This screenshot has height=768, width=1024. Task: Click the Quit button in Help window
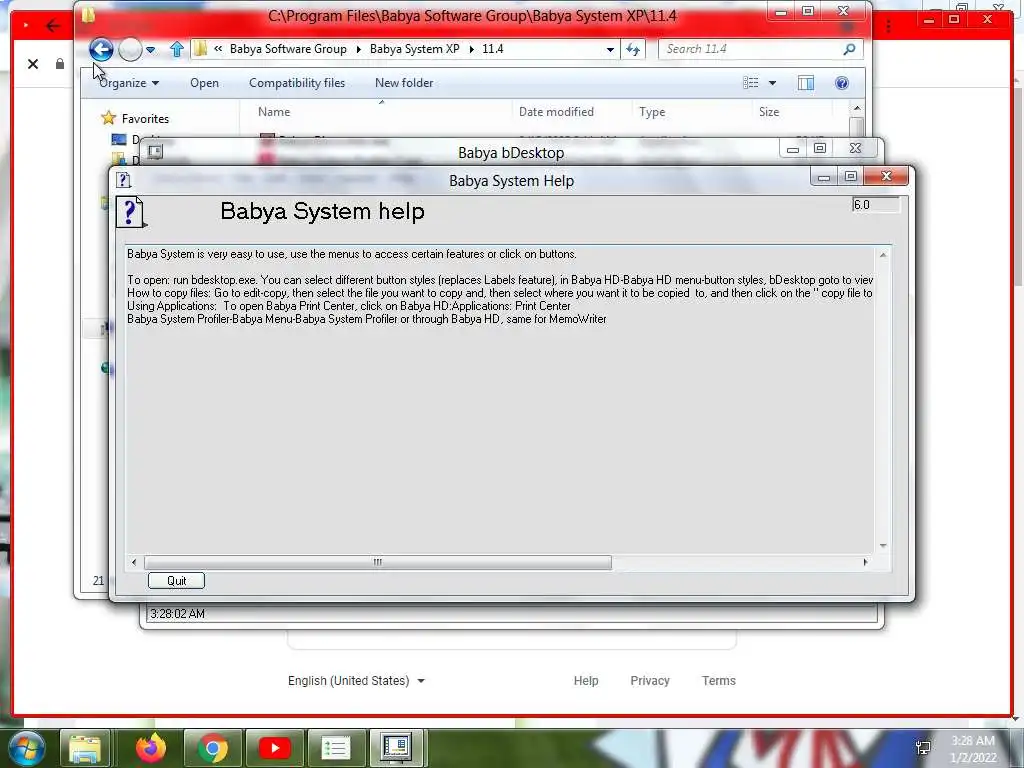[176, 581]
